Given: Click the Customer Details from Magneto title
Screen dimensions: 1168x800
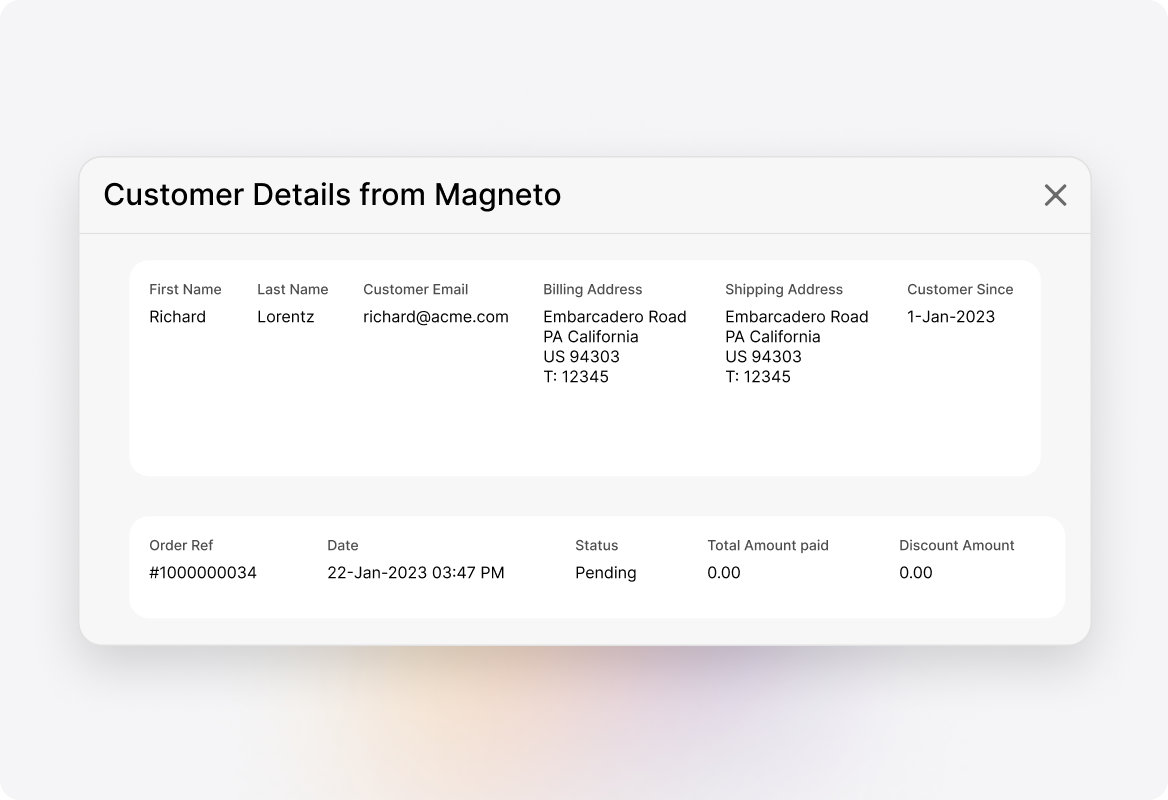Looking at the screenshot, I should 333,195.
